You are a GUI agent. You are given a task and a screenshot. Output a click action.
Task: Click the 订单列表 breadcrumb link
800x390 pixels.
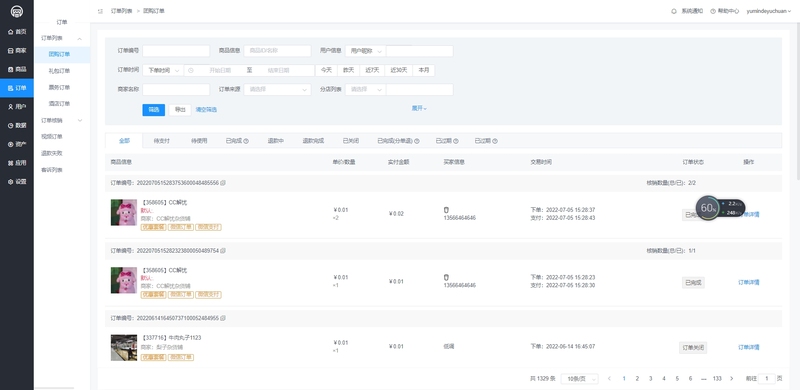tap(120, 11)
